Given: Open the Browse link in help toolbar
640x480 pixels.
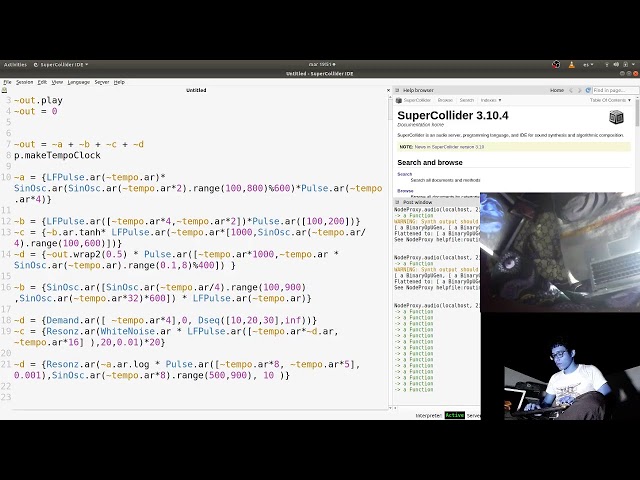Looking at the screenshot, I should tap(445, 100).
